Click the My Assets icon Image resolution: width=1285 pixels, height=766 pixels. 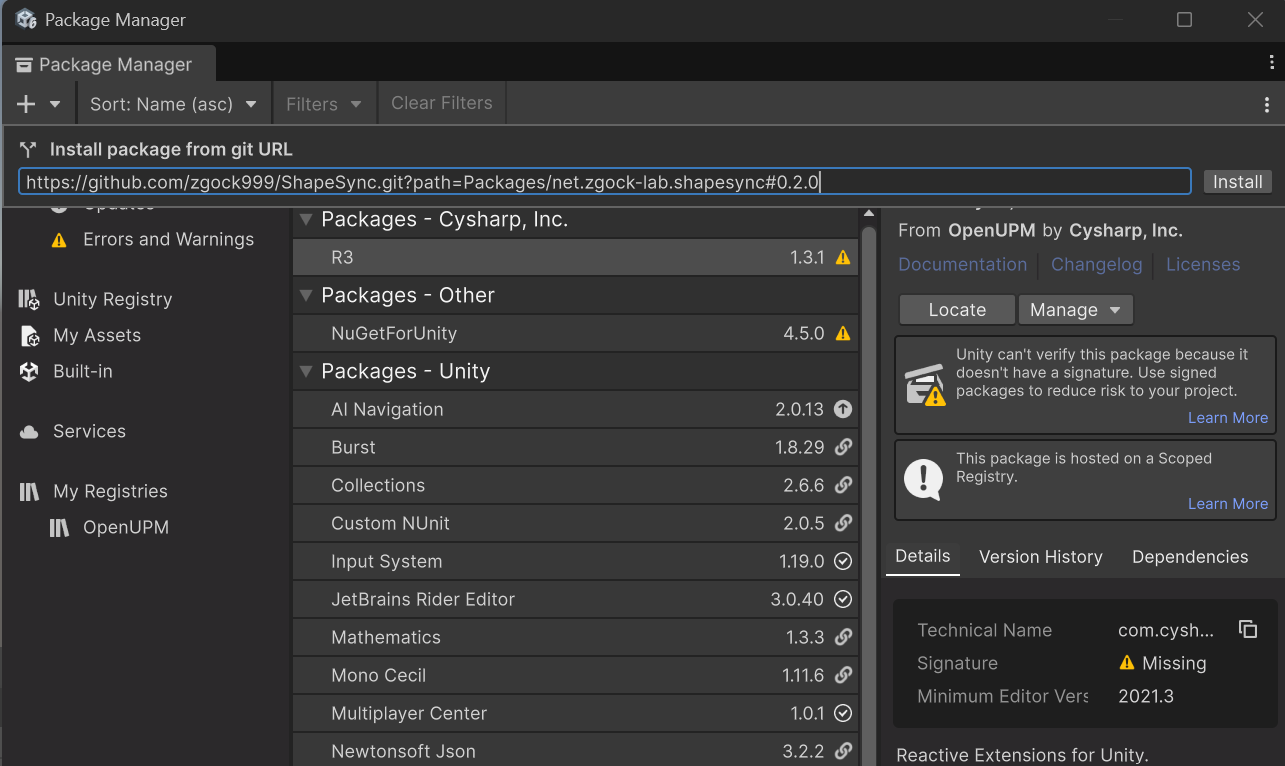click(x=29, y=336)
